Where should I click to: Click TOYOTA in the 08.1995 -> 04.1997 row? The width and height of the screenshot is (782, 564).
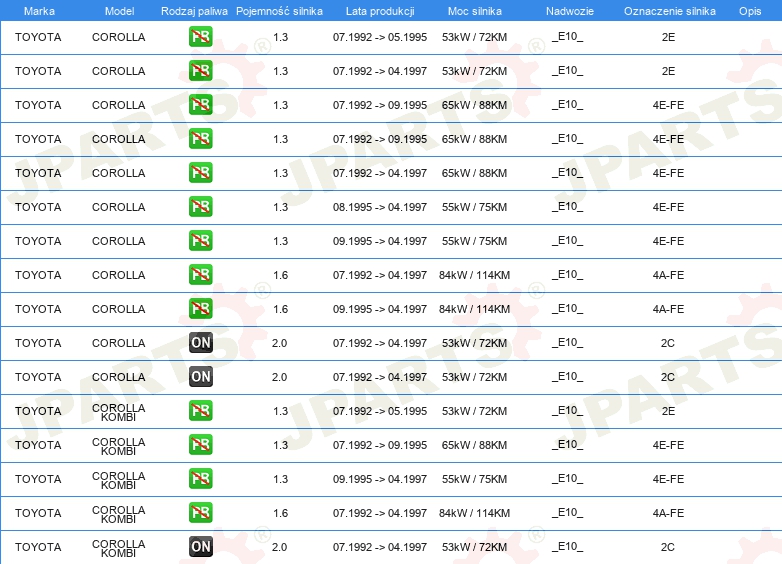pyautogui.click(x=38, y=207)
